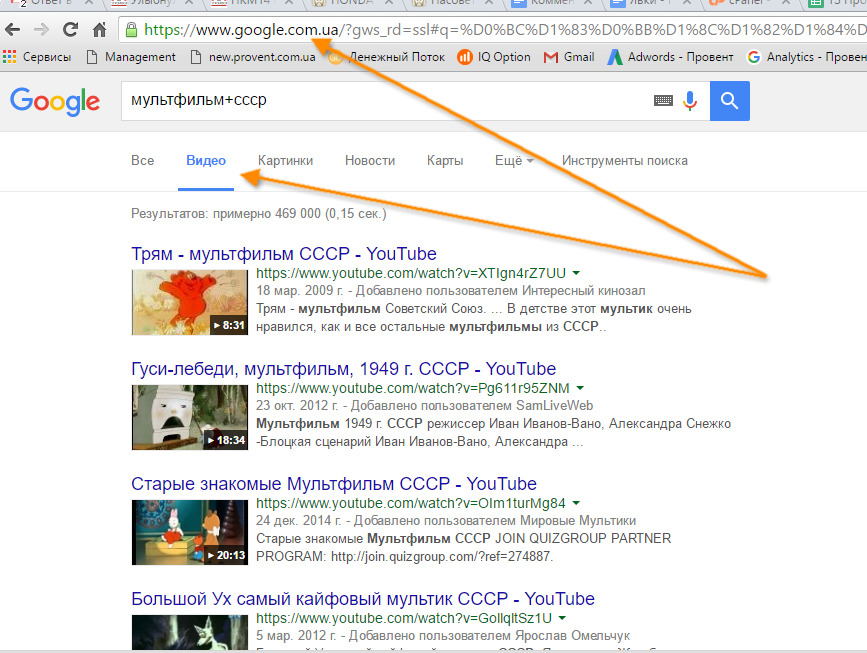Viewport: 867px width, 653px height.
Task: Open the Трям - мультфильм СССР result
Action: click(x=284, y=254)
